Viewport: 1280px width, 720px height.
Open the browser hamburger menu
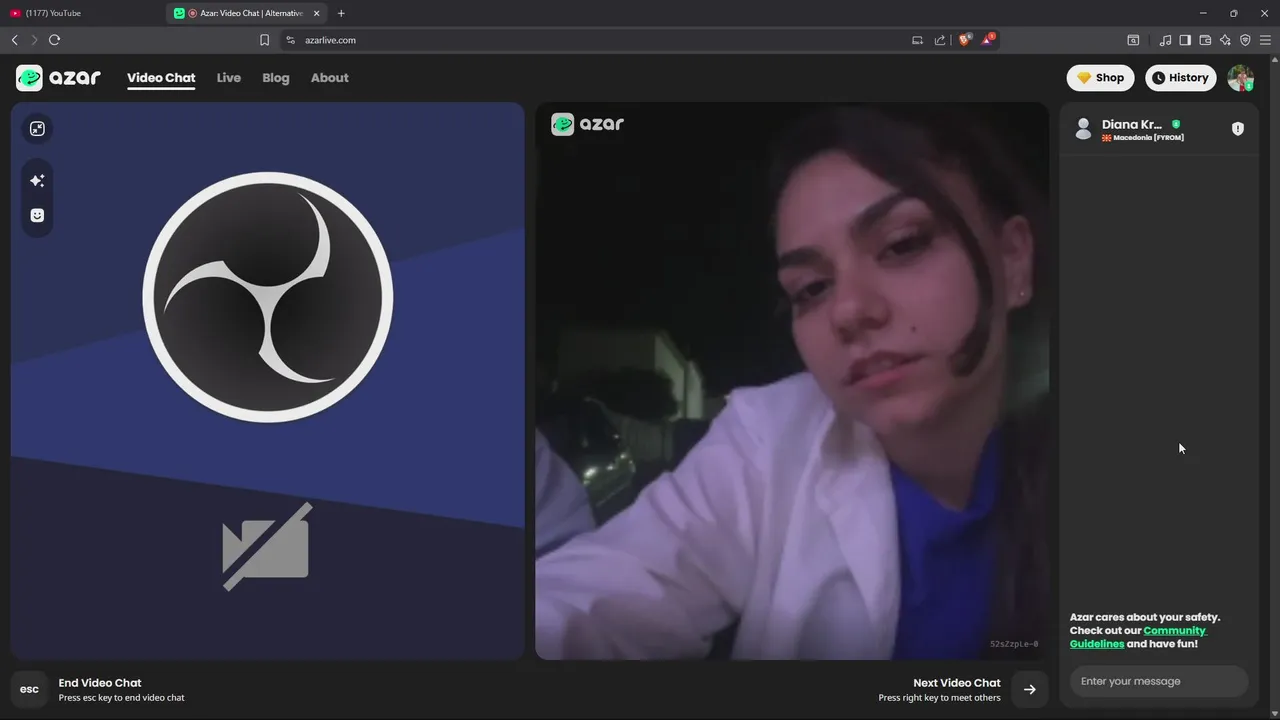coord(1265,40)
